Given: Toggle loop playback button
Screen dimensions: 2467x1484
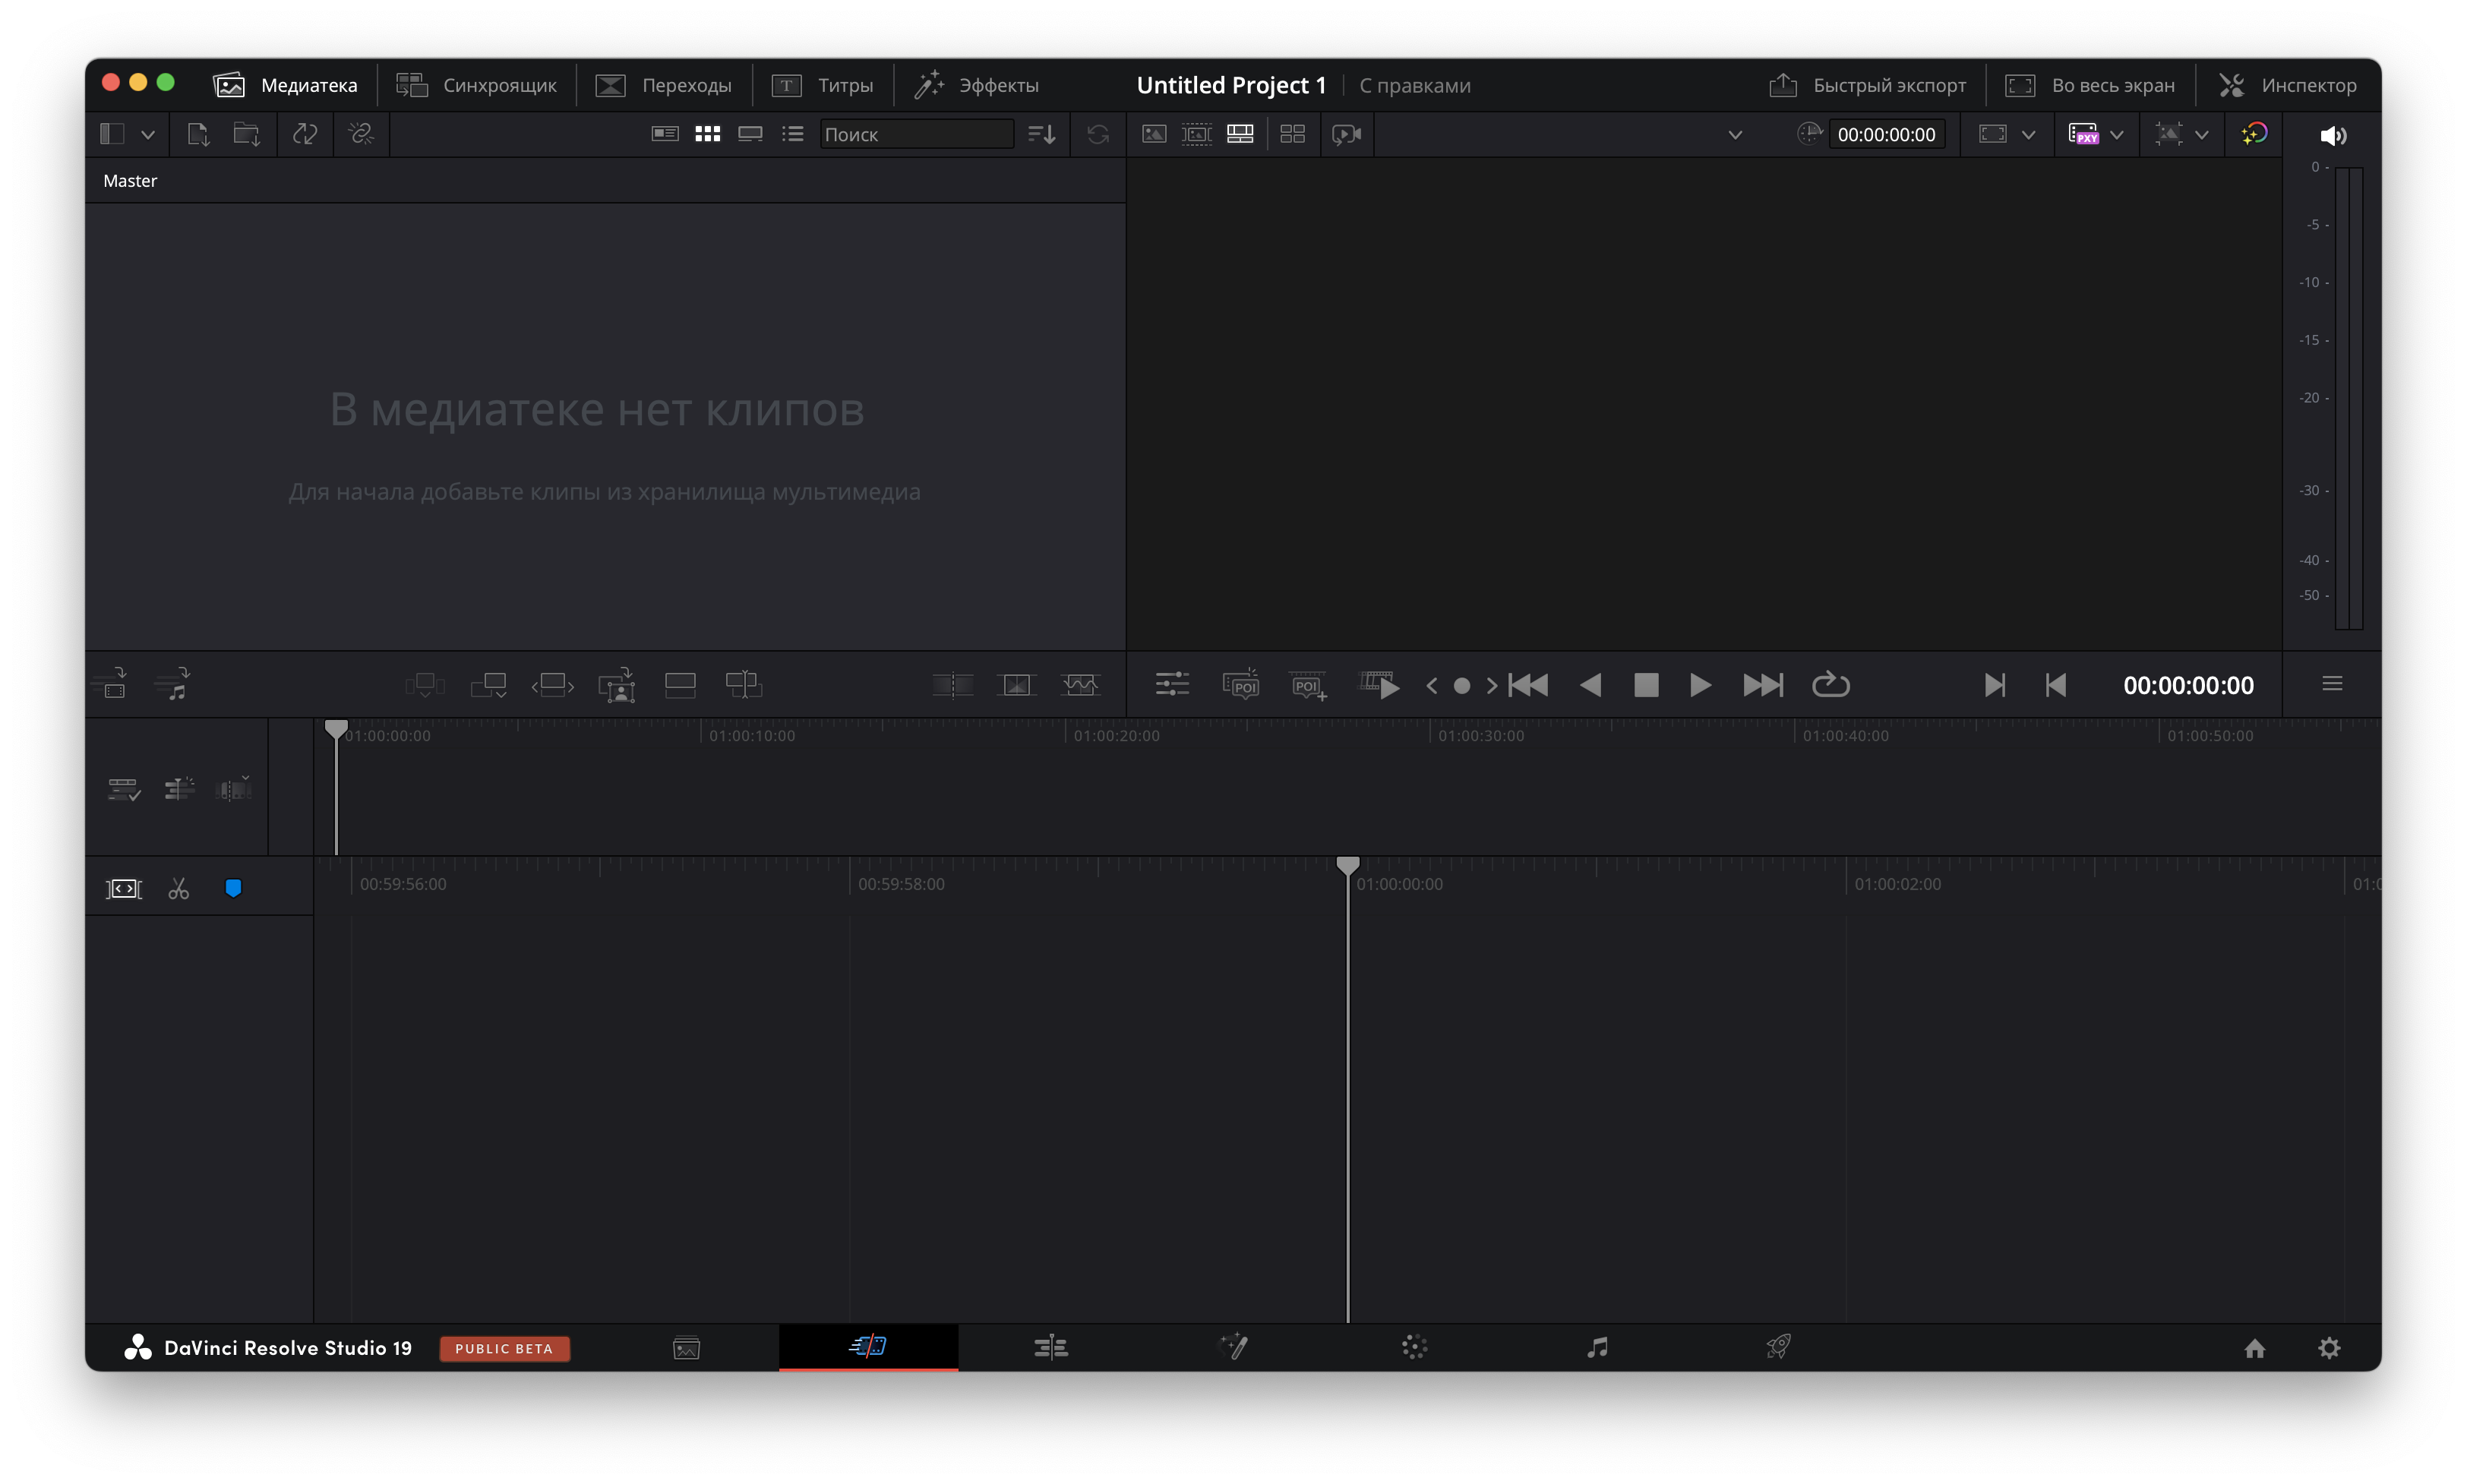Looking at the screenshot, I should [x=1830, y=685].
